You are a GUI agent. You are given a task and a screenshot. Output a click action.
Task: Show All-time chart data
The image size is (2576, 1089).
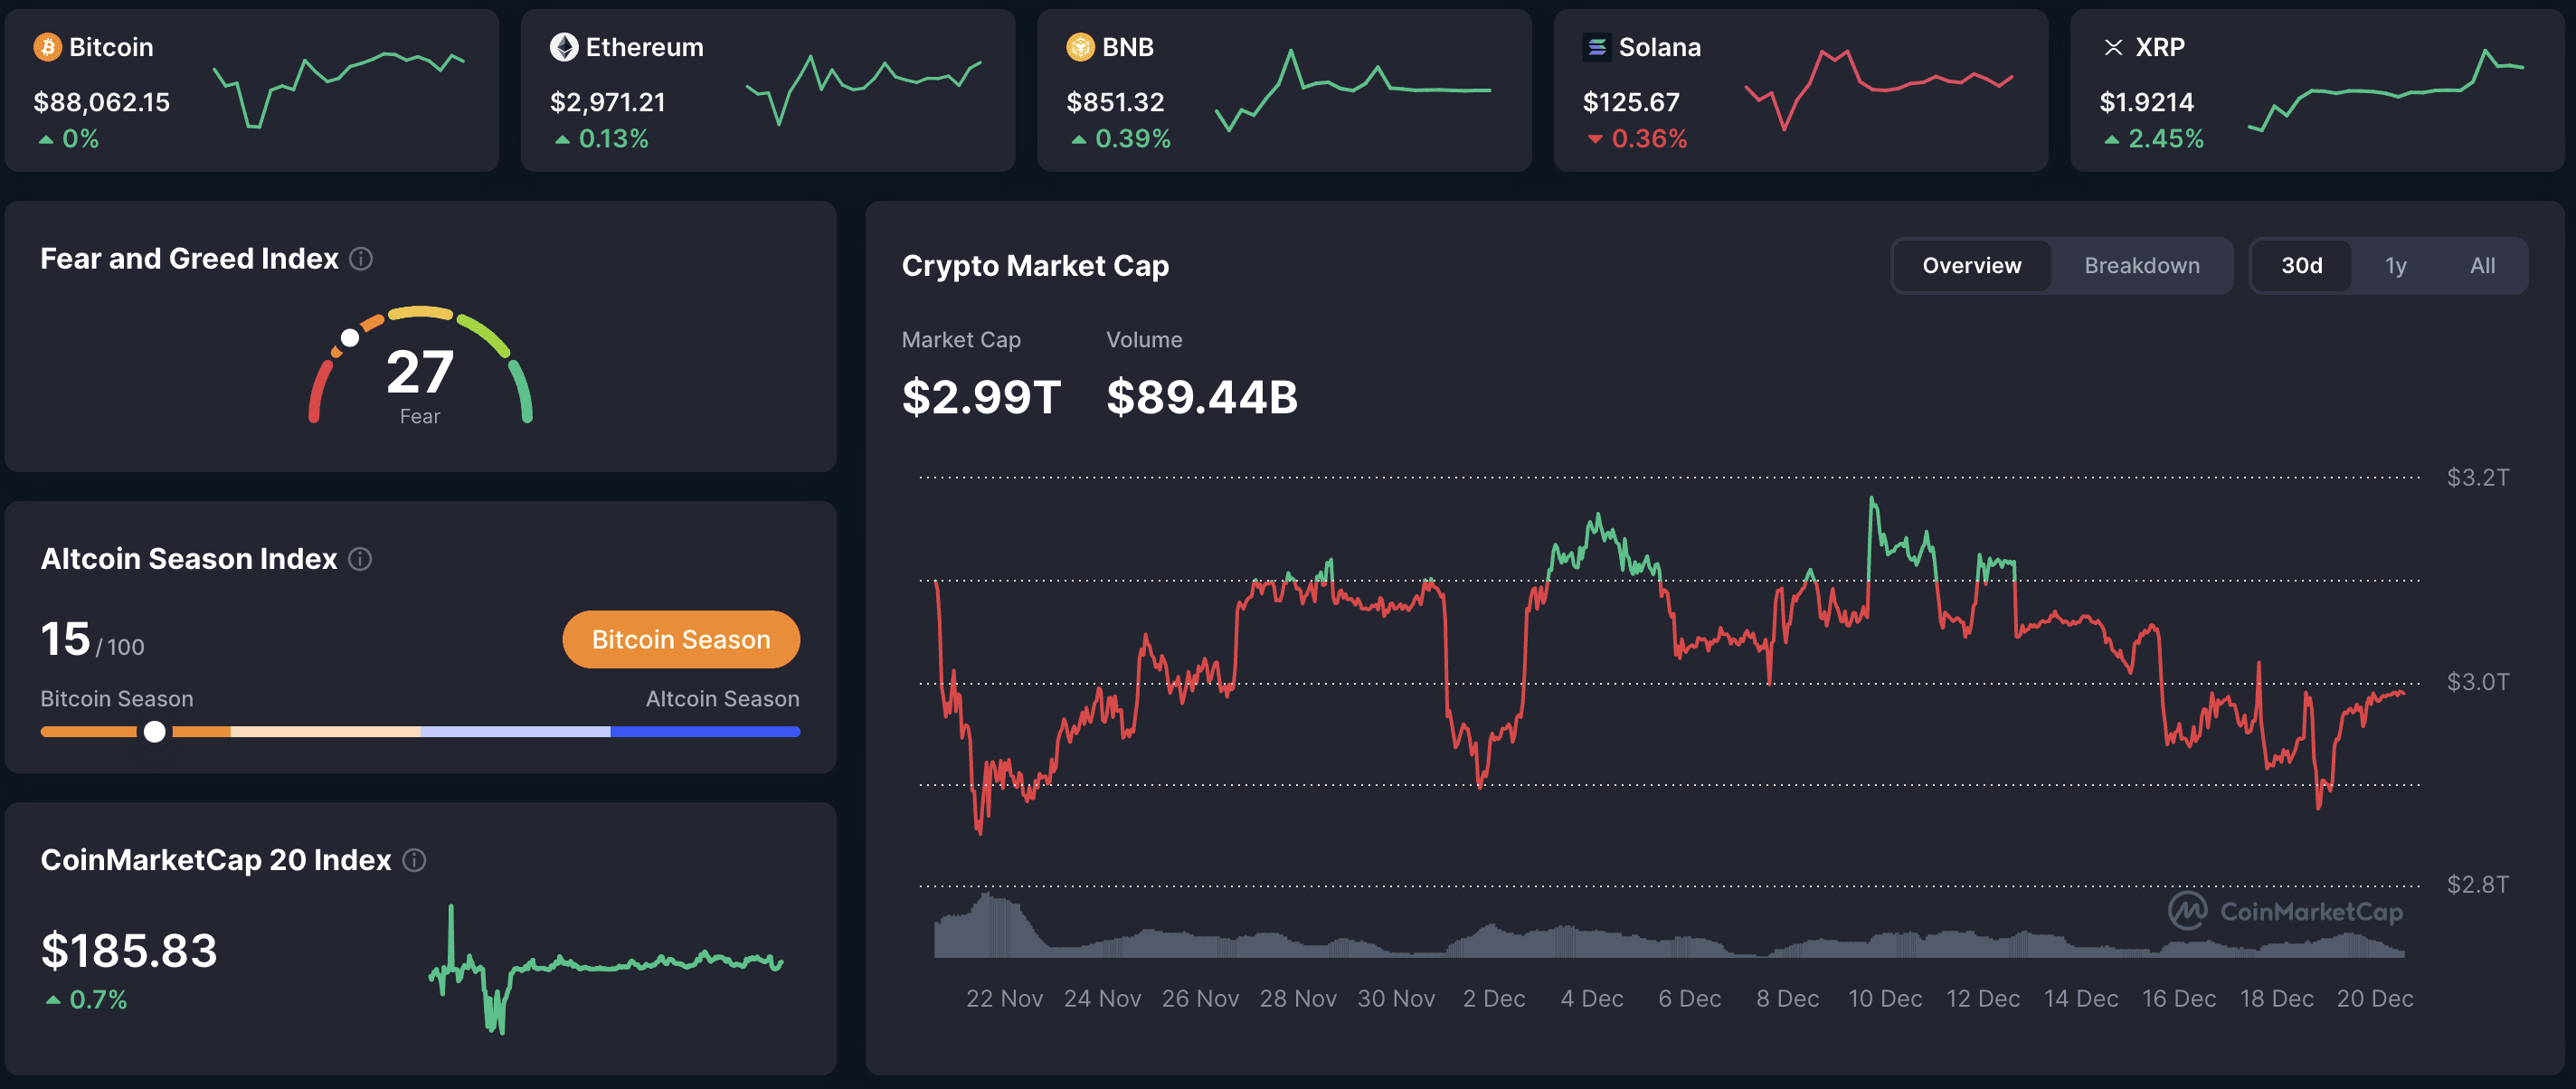pos(2482,265)
